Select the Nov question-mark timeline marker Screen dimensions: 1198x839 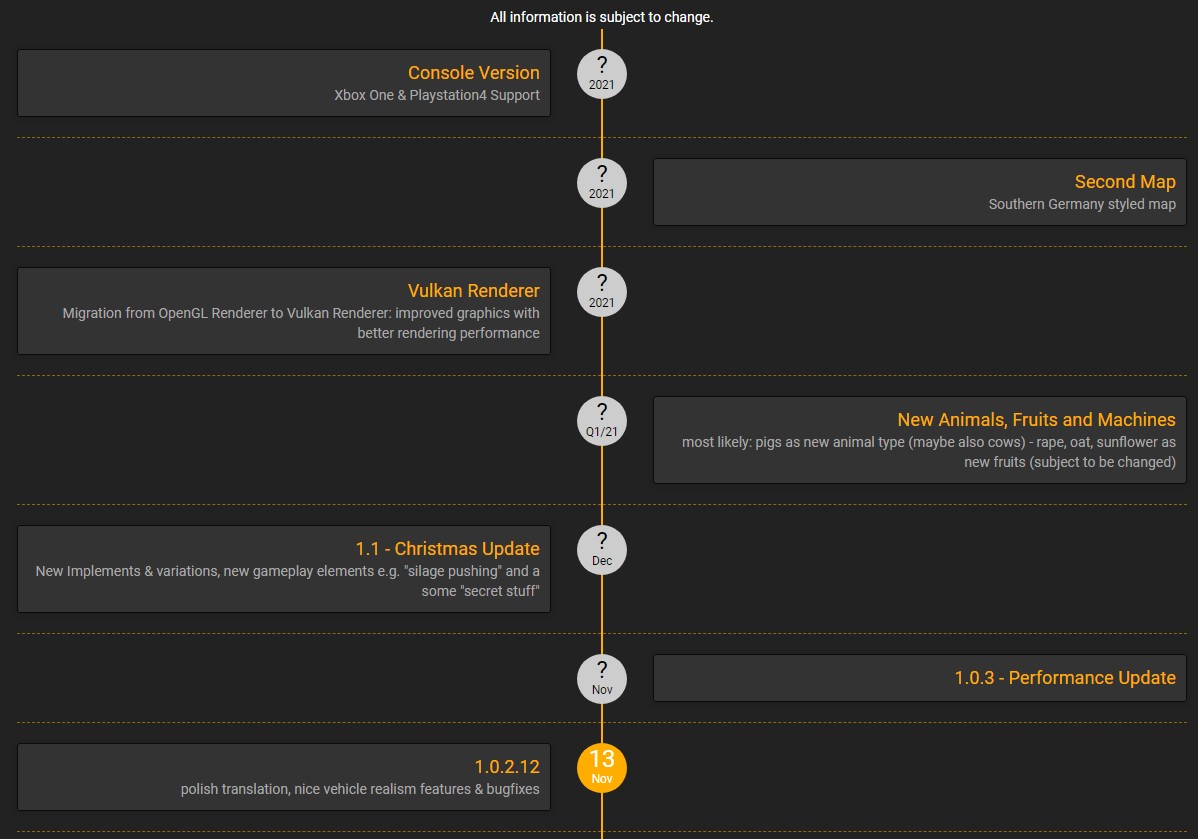point(601,679)
